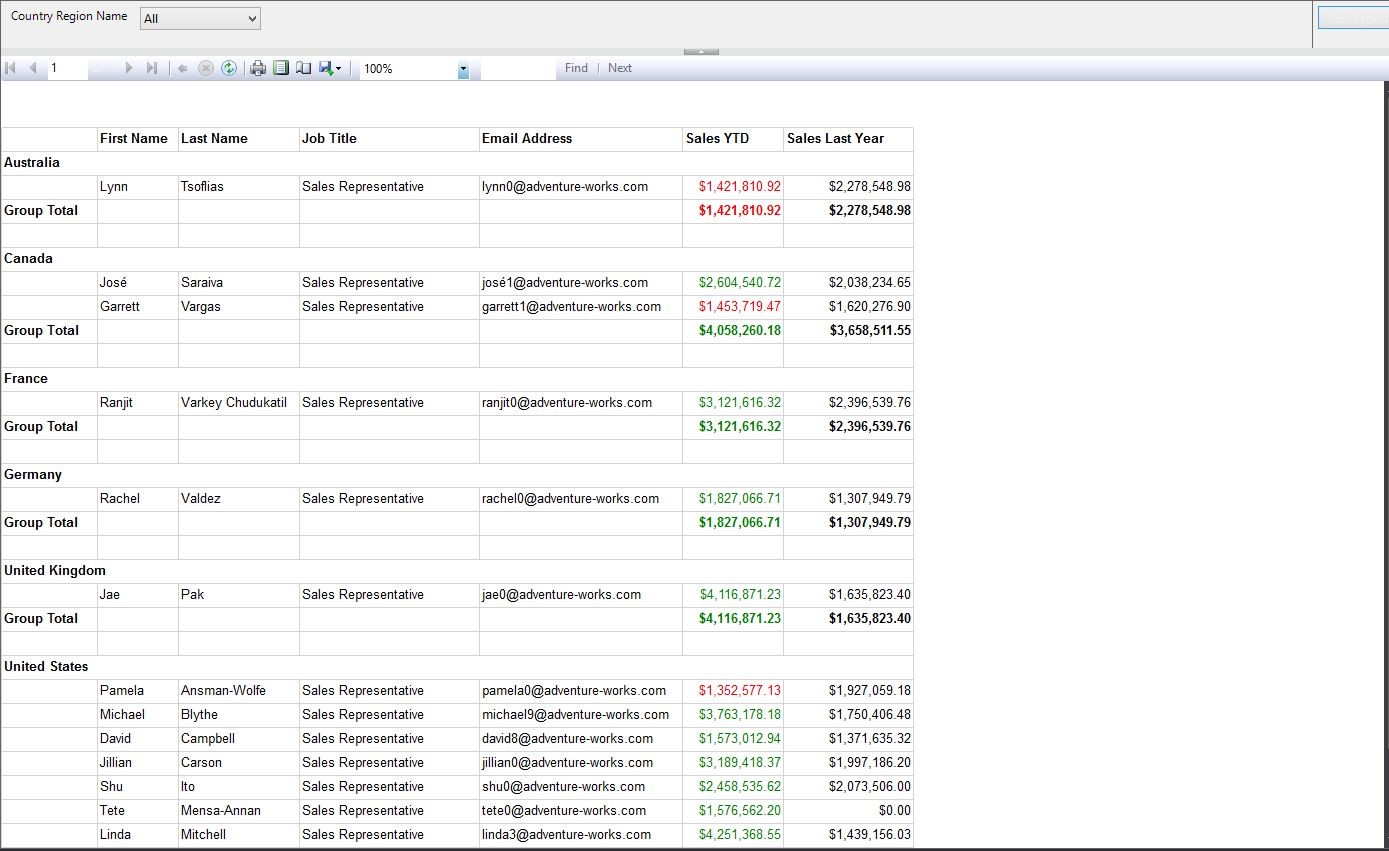Click the current page number field

tap(68, 68)
